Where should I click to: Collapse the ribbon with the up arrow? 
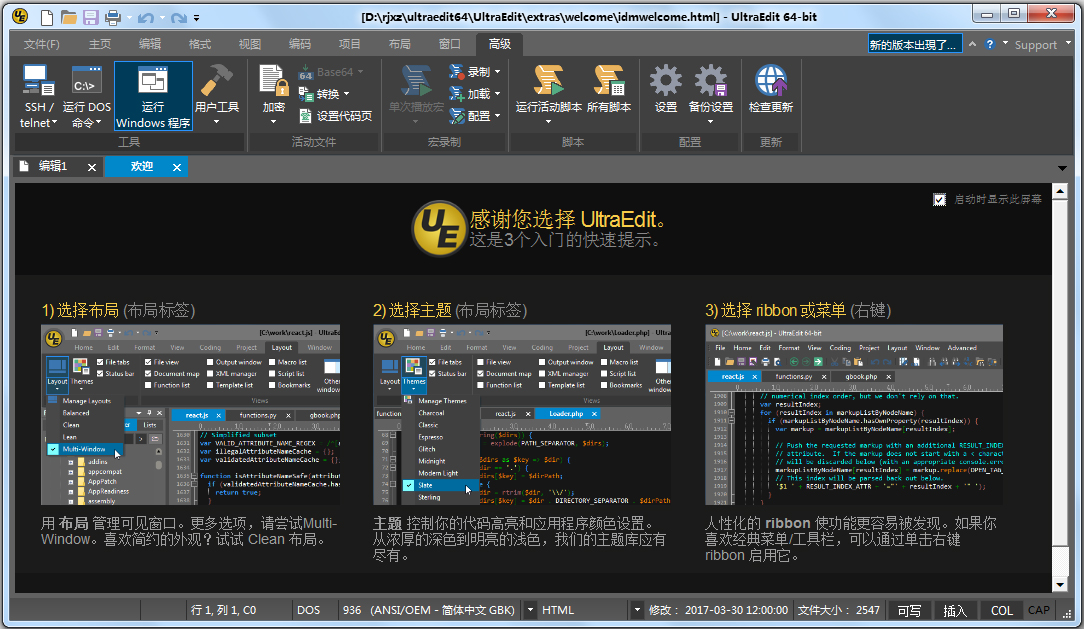973,44
